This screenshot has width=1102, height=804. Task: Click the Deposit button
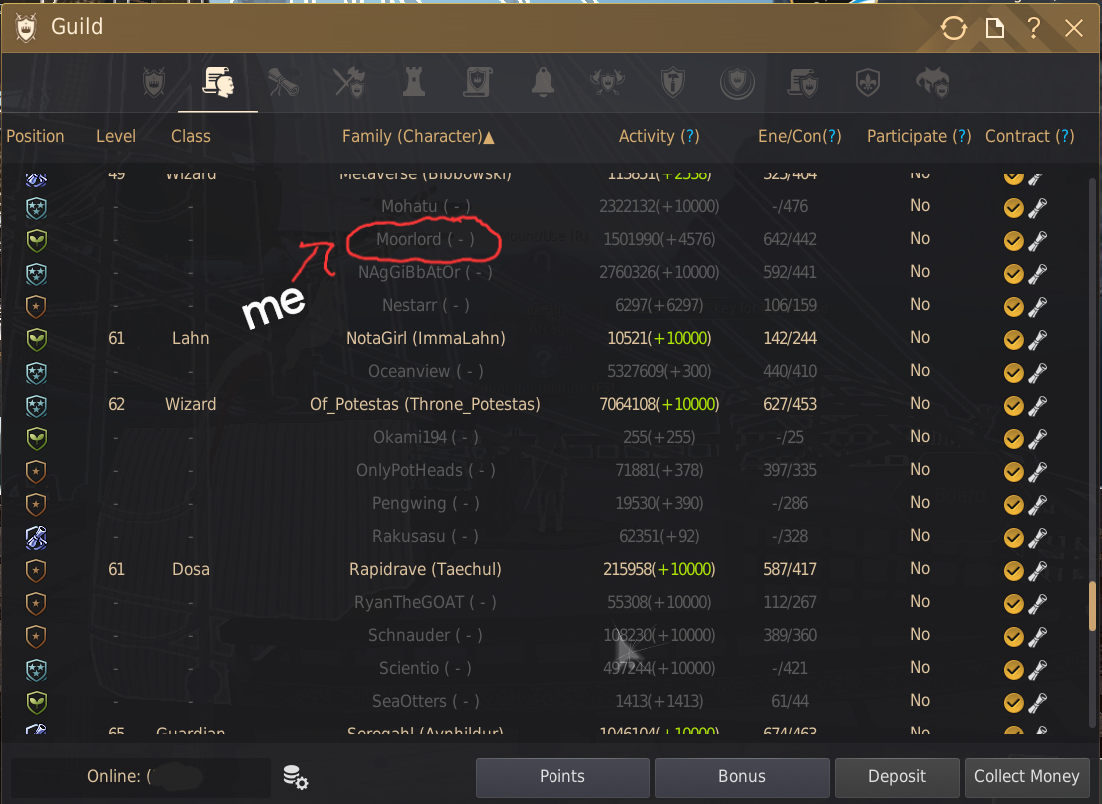[x=897, y=777]
